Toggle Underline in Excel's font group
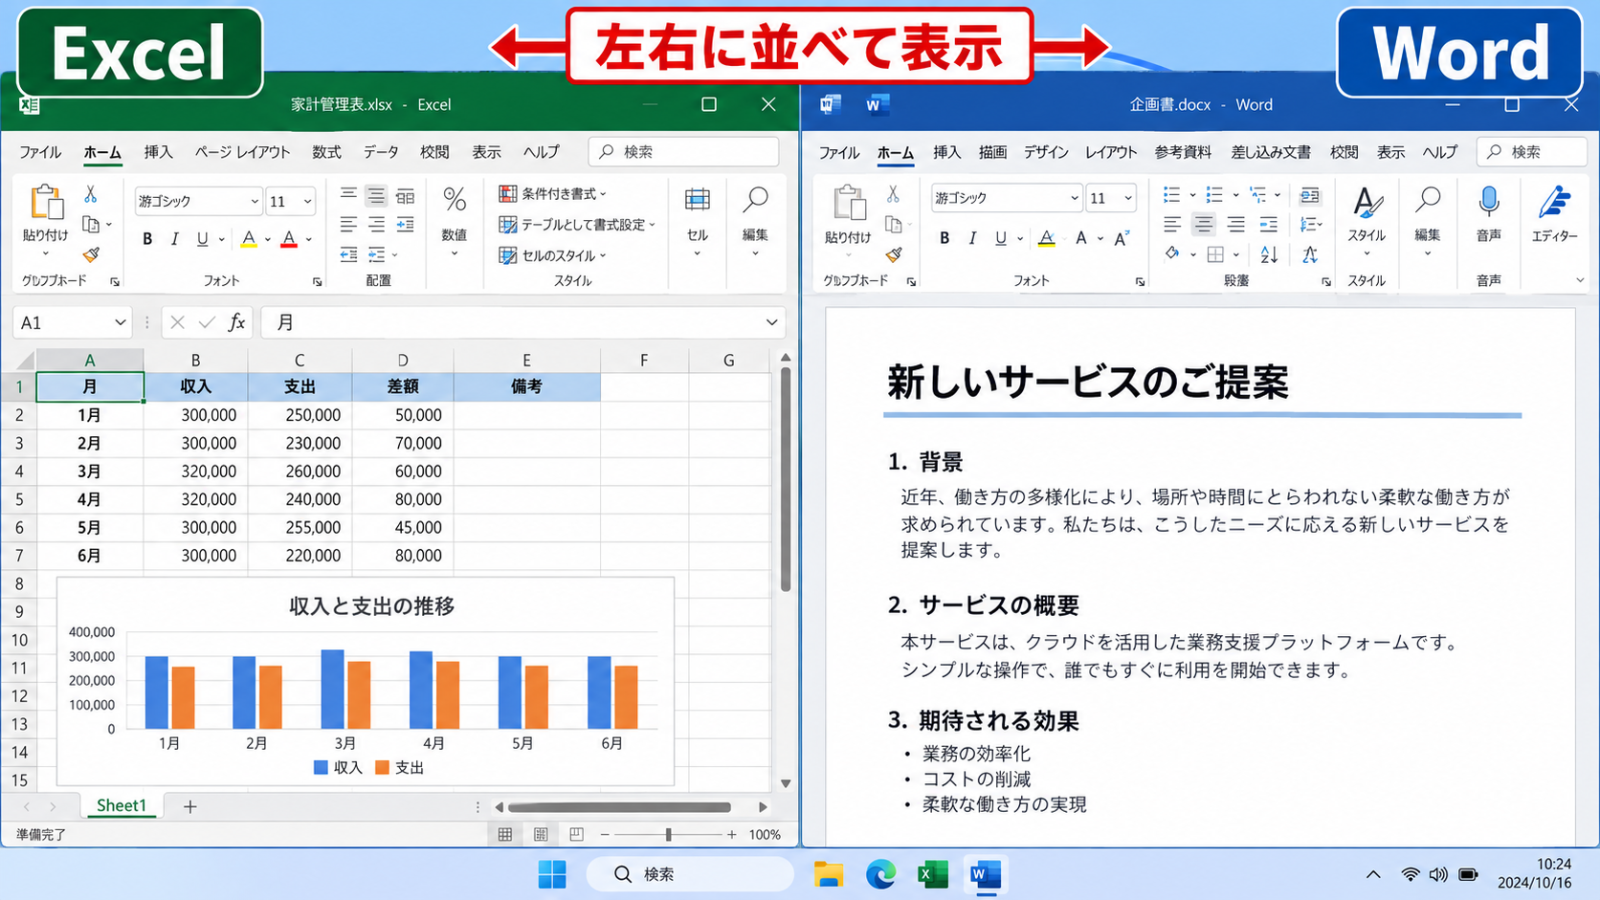The height and width of the screenshot is (900, 1600). (202, 239)
